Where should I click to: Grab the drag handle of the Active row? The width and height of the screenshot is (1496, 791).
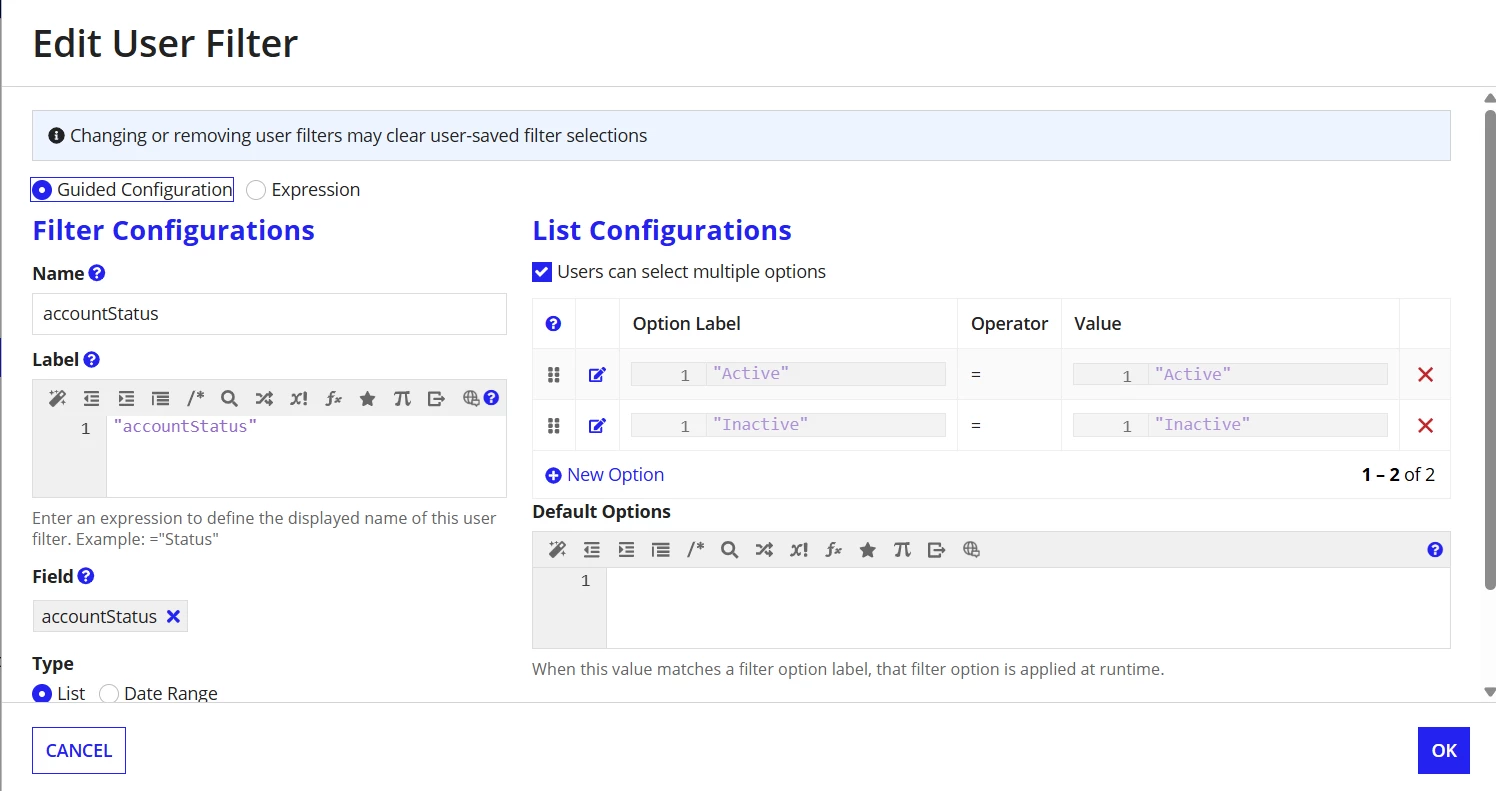pyautogui.click(x=553, y=374)
